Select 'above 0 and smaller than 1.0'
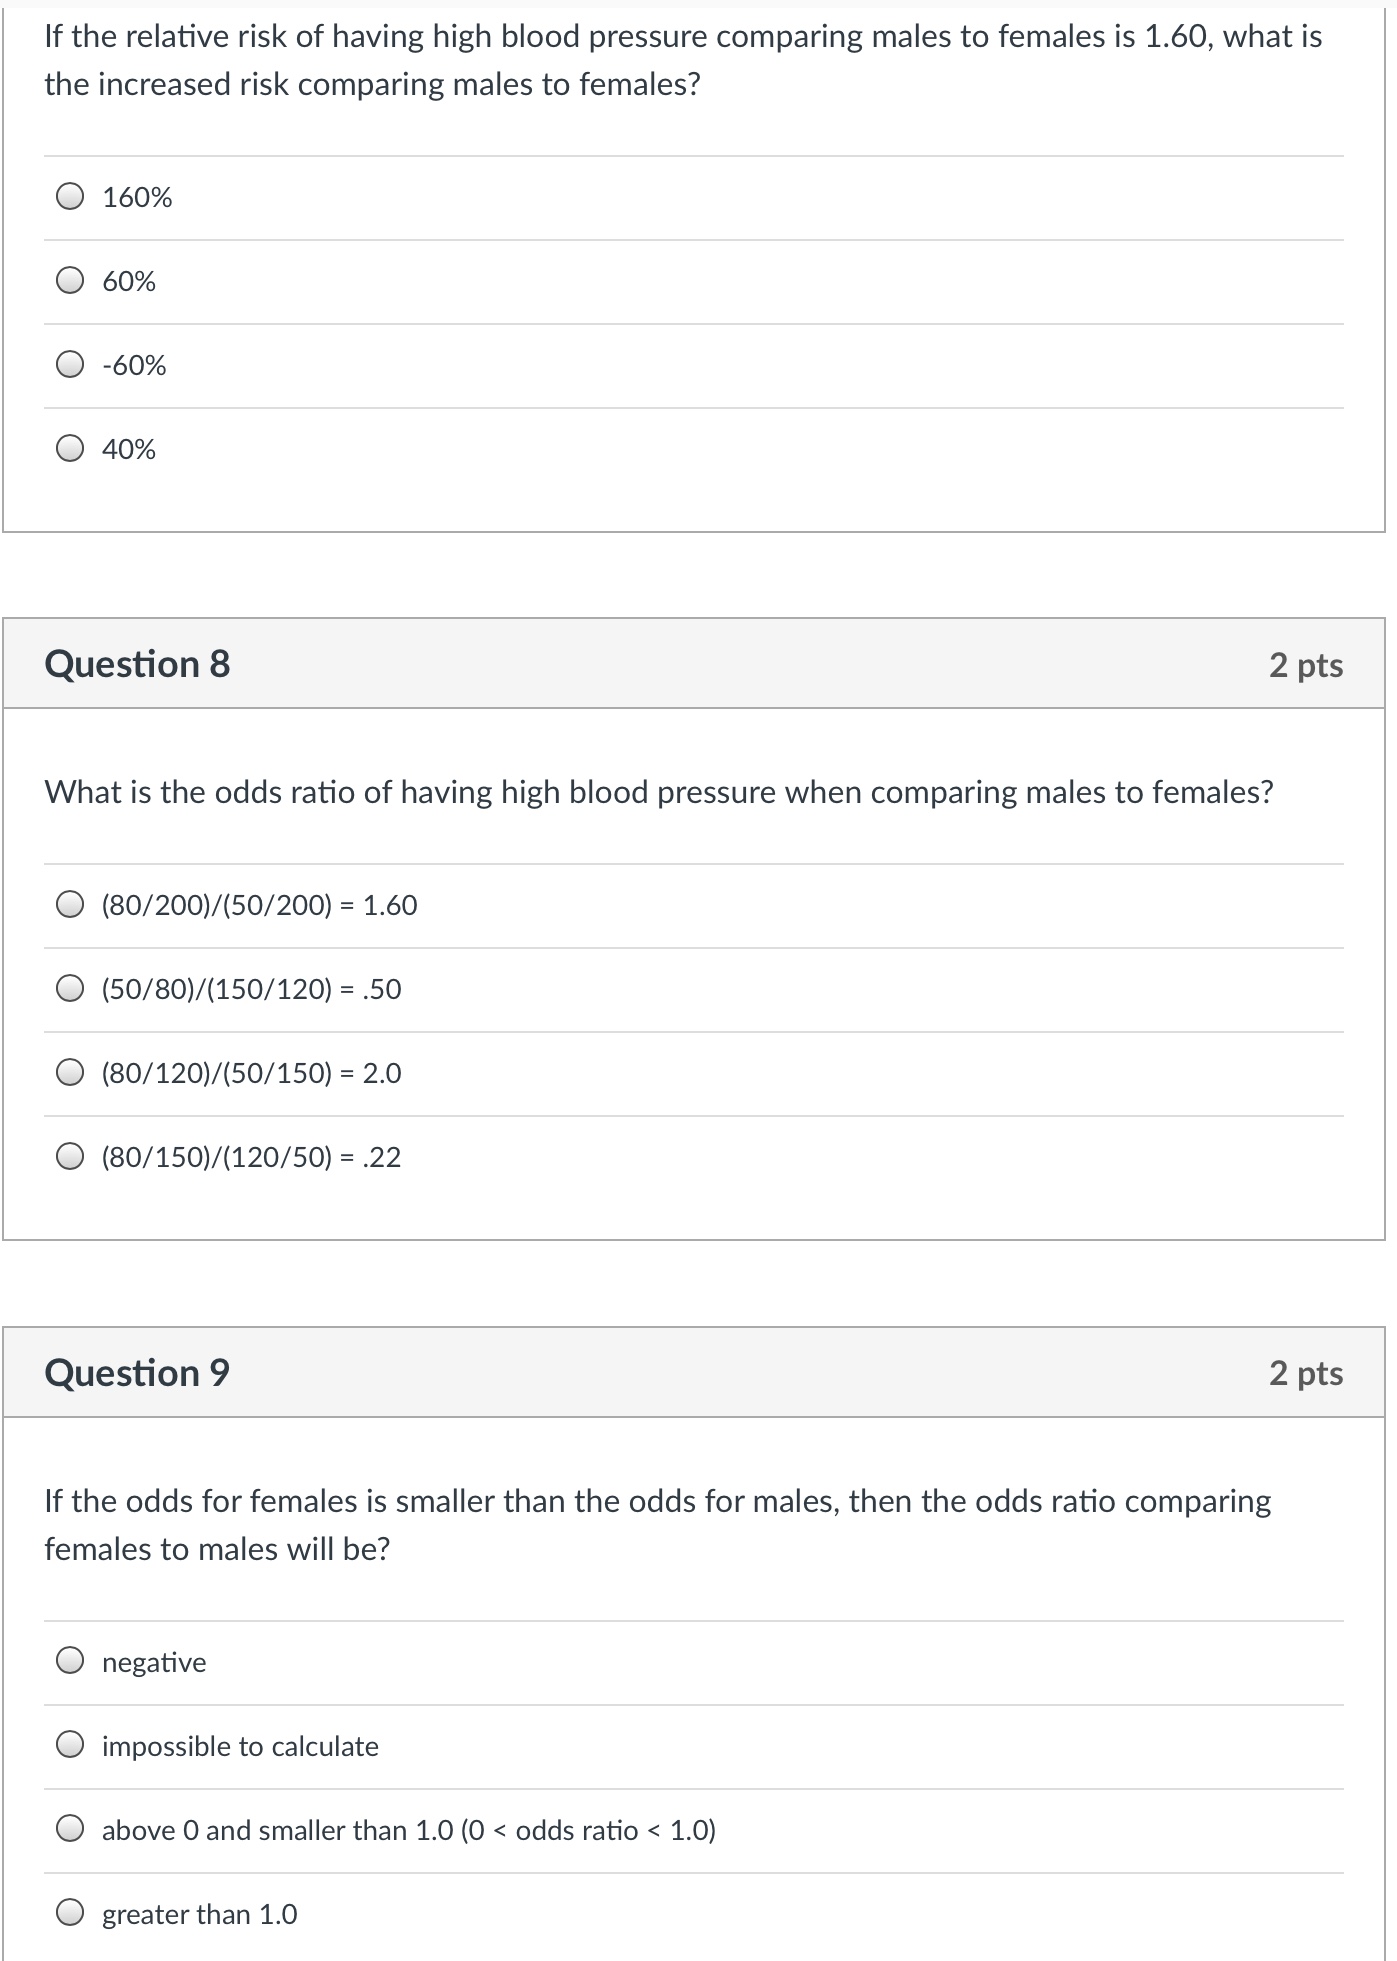 coord(70,1830)
